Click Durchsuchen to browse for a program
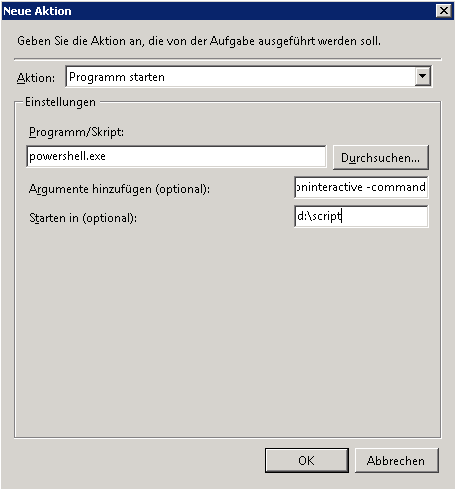 pyautogui.click(x=381, y=157)
